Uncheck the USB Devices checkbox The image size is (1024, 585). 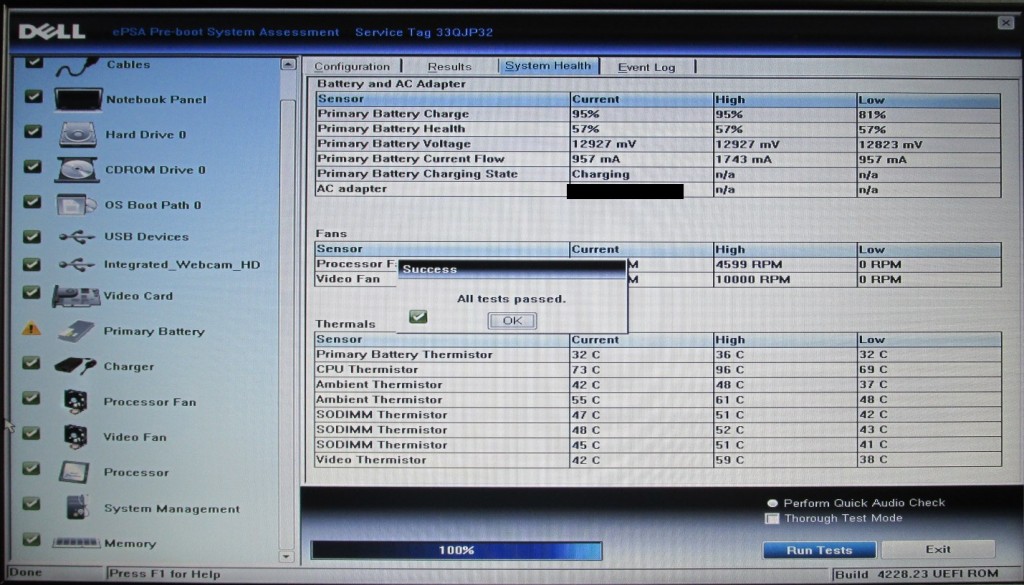pos(33,237)
